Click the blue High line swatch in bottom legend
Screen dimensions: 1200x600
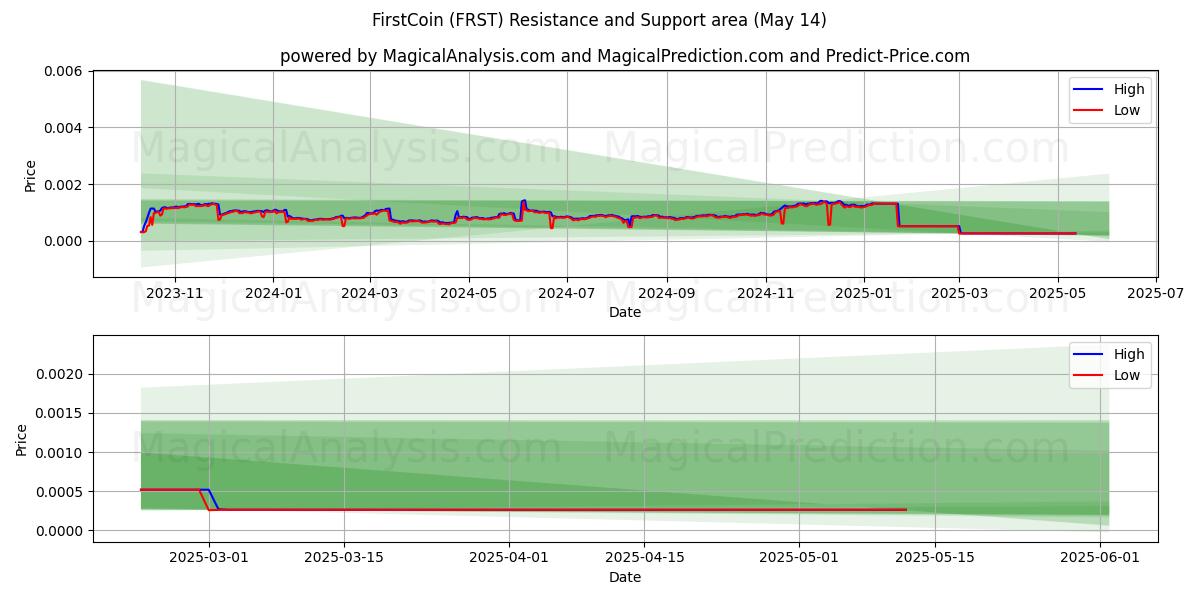coord(1090,355)
